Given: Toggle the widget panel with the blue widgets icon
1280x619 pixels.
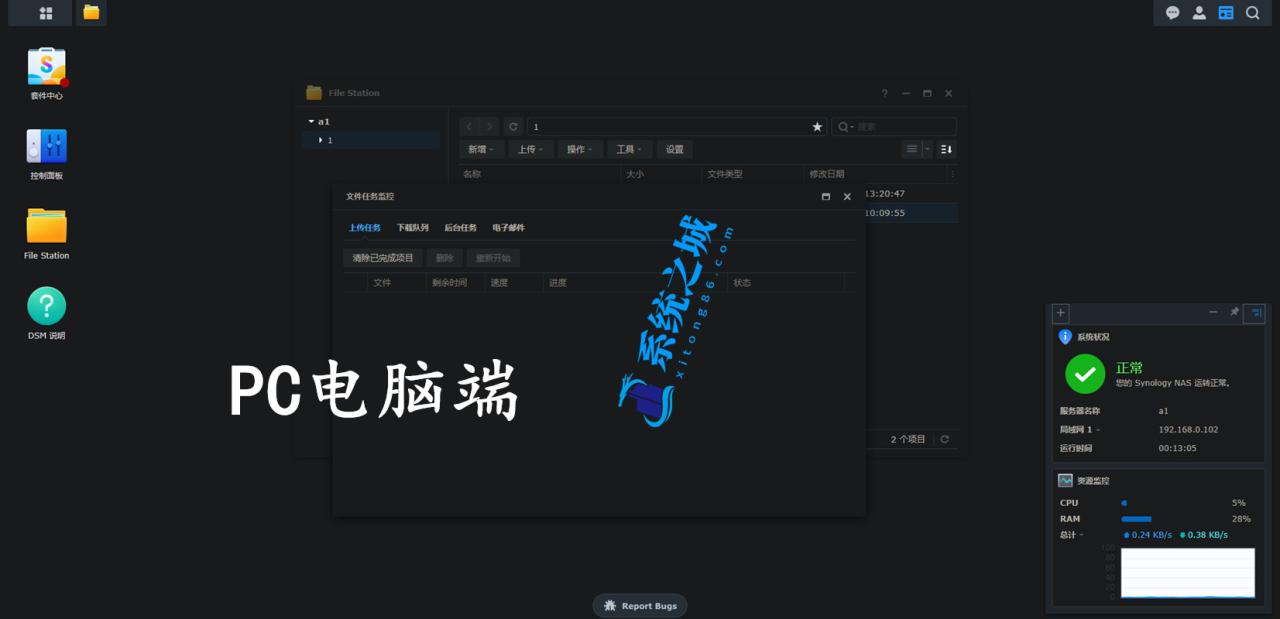Looking at the screenshot, I should click(1226, 12).
